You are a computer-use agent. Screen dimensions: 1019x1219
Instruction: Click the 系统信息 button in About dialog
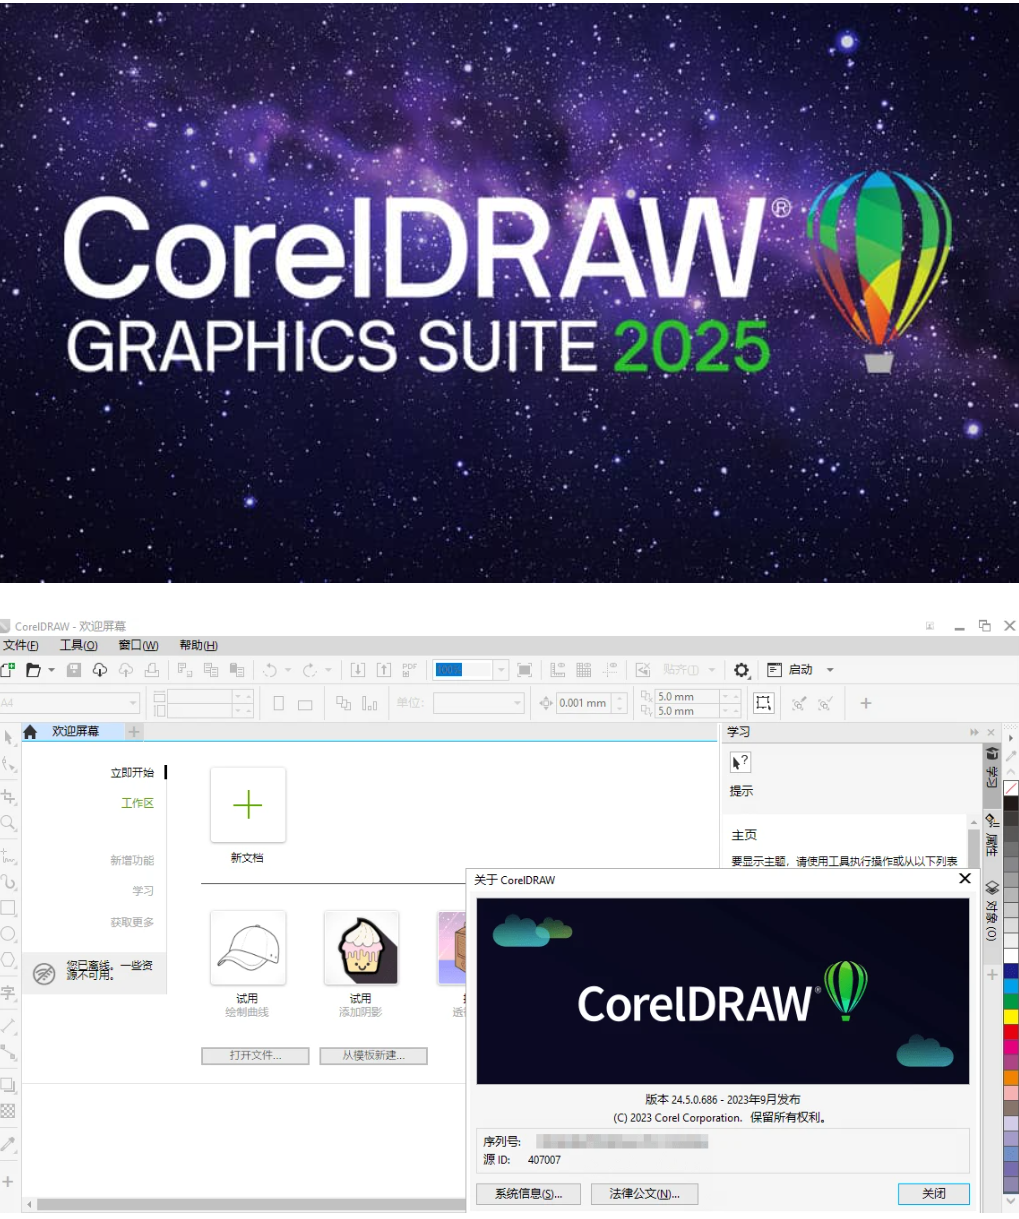pyautogui.click(x=529, y=1193)
